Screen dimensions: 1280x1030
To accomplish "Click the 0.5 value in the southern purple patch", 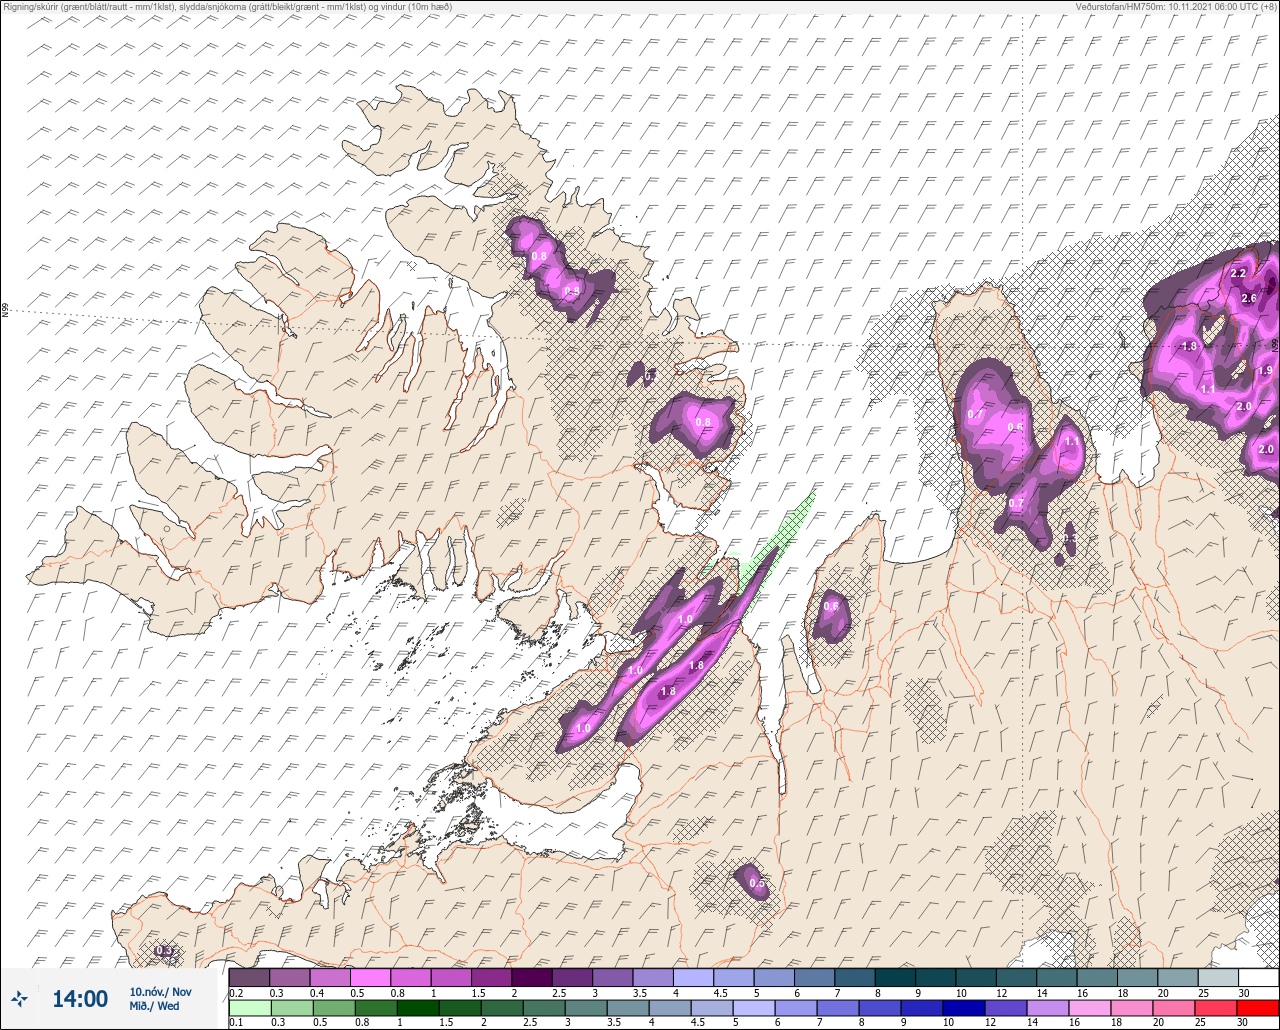I will tap(757, 883).
